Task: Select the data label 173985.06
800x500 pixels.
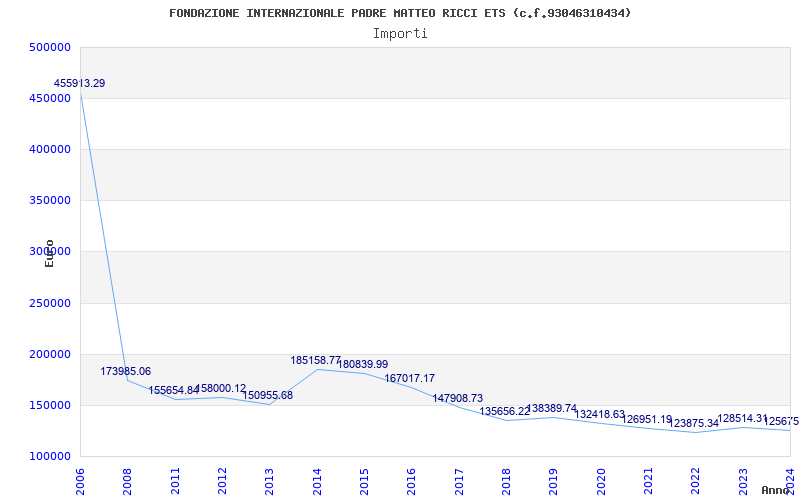Action: (x=126, y=371)
